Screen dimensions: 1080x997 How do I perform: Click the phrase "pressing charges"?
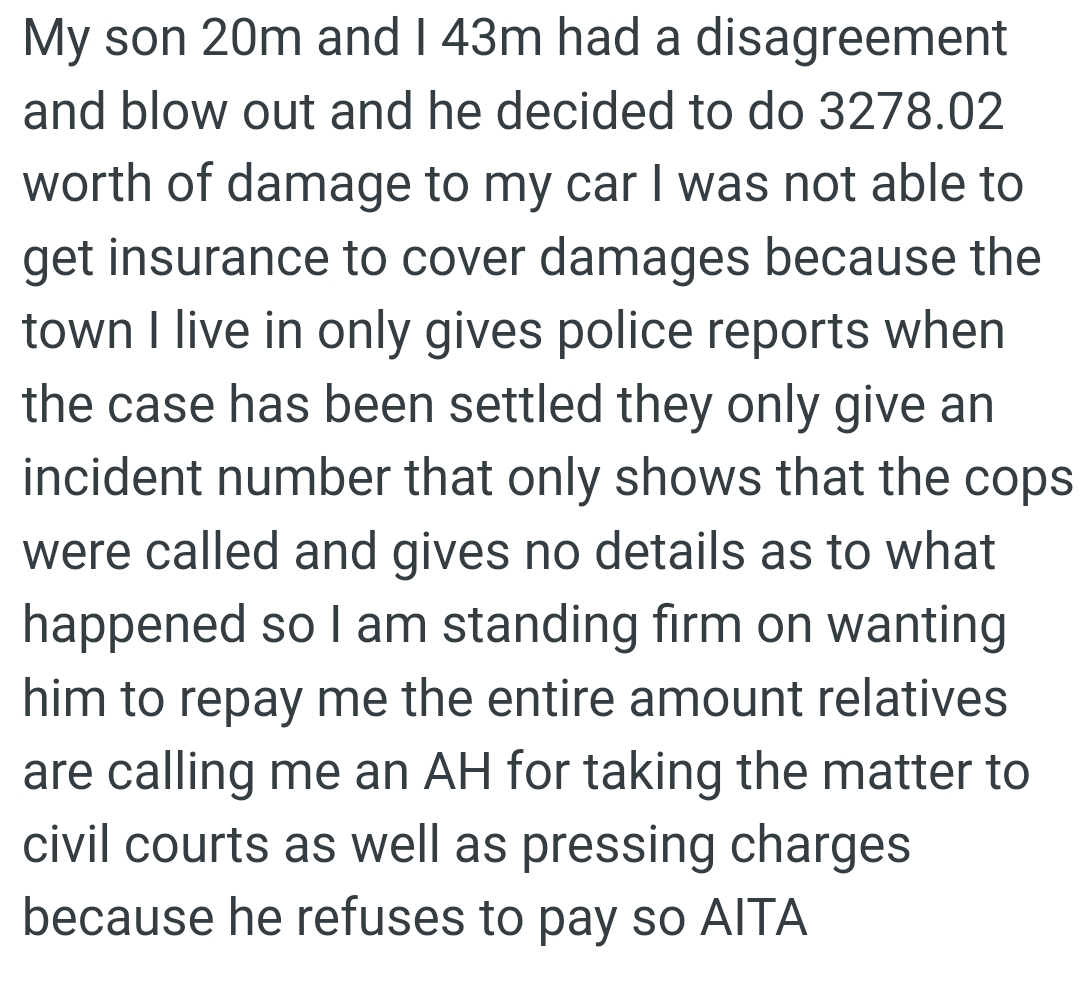tap(713, 847)
